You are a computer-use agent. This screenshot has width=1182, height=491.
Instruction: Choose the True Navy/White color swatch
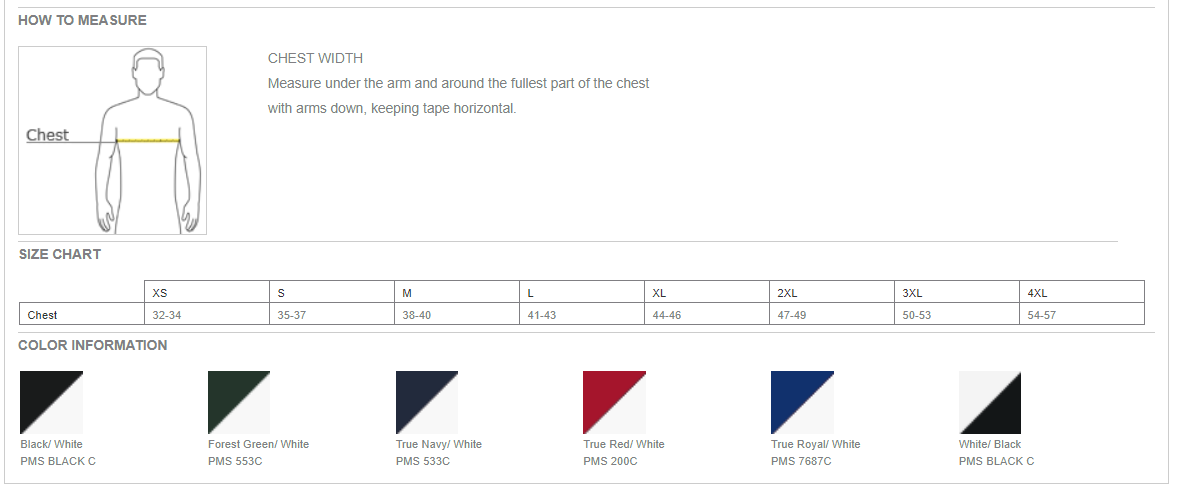[x=427, y=403]
